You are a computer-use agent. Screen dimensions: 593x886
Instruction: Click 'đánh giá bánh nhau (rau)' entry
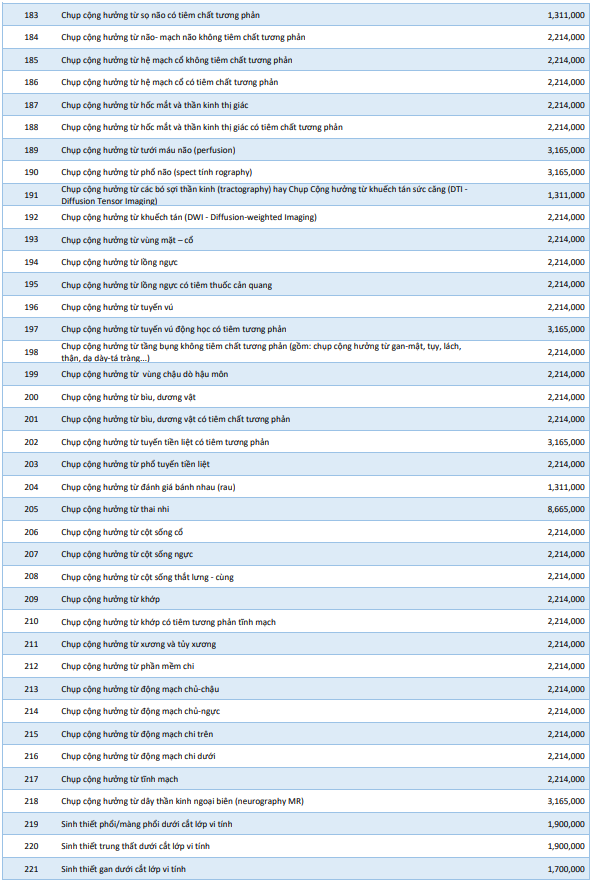point(148,487)
